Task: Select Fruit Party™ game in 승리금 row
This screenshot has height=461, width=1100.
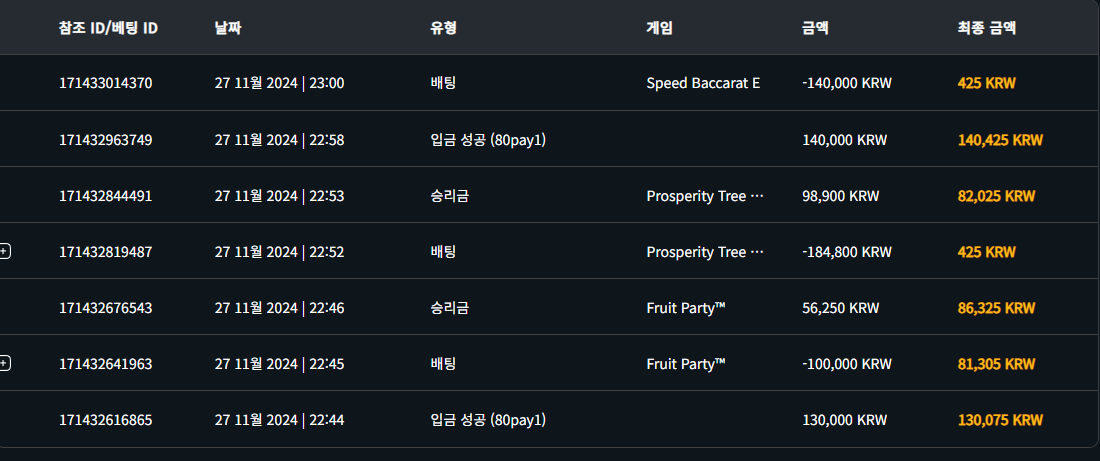Action: click(x=685, y=308)
